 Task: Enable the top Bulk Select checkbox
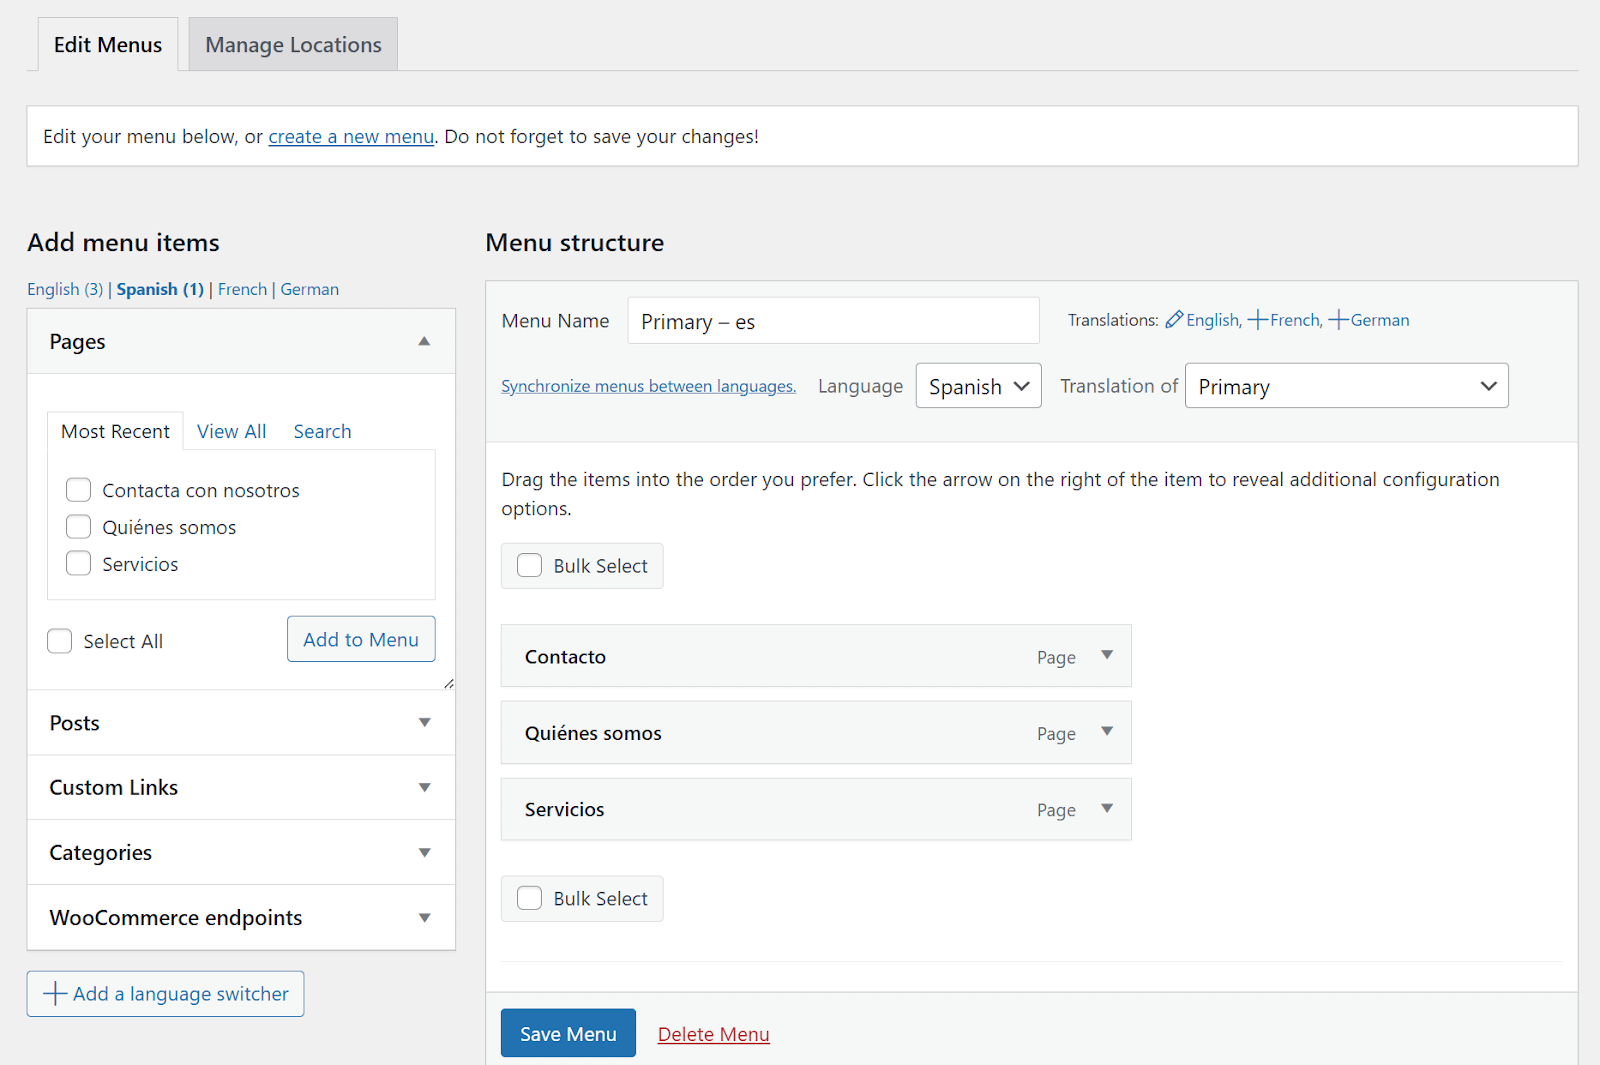pos(530,565)
